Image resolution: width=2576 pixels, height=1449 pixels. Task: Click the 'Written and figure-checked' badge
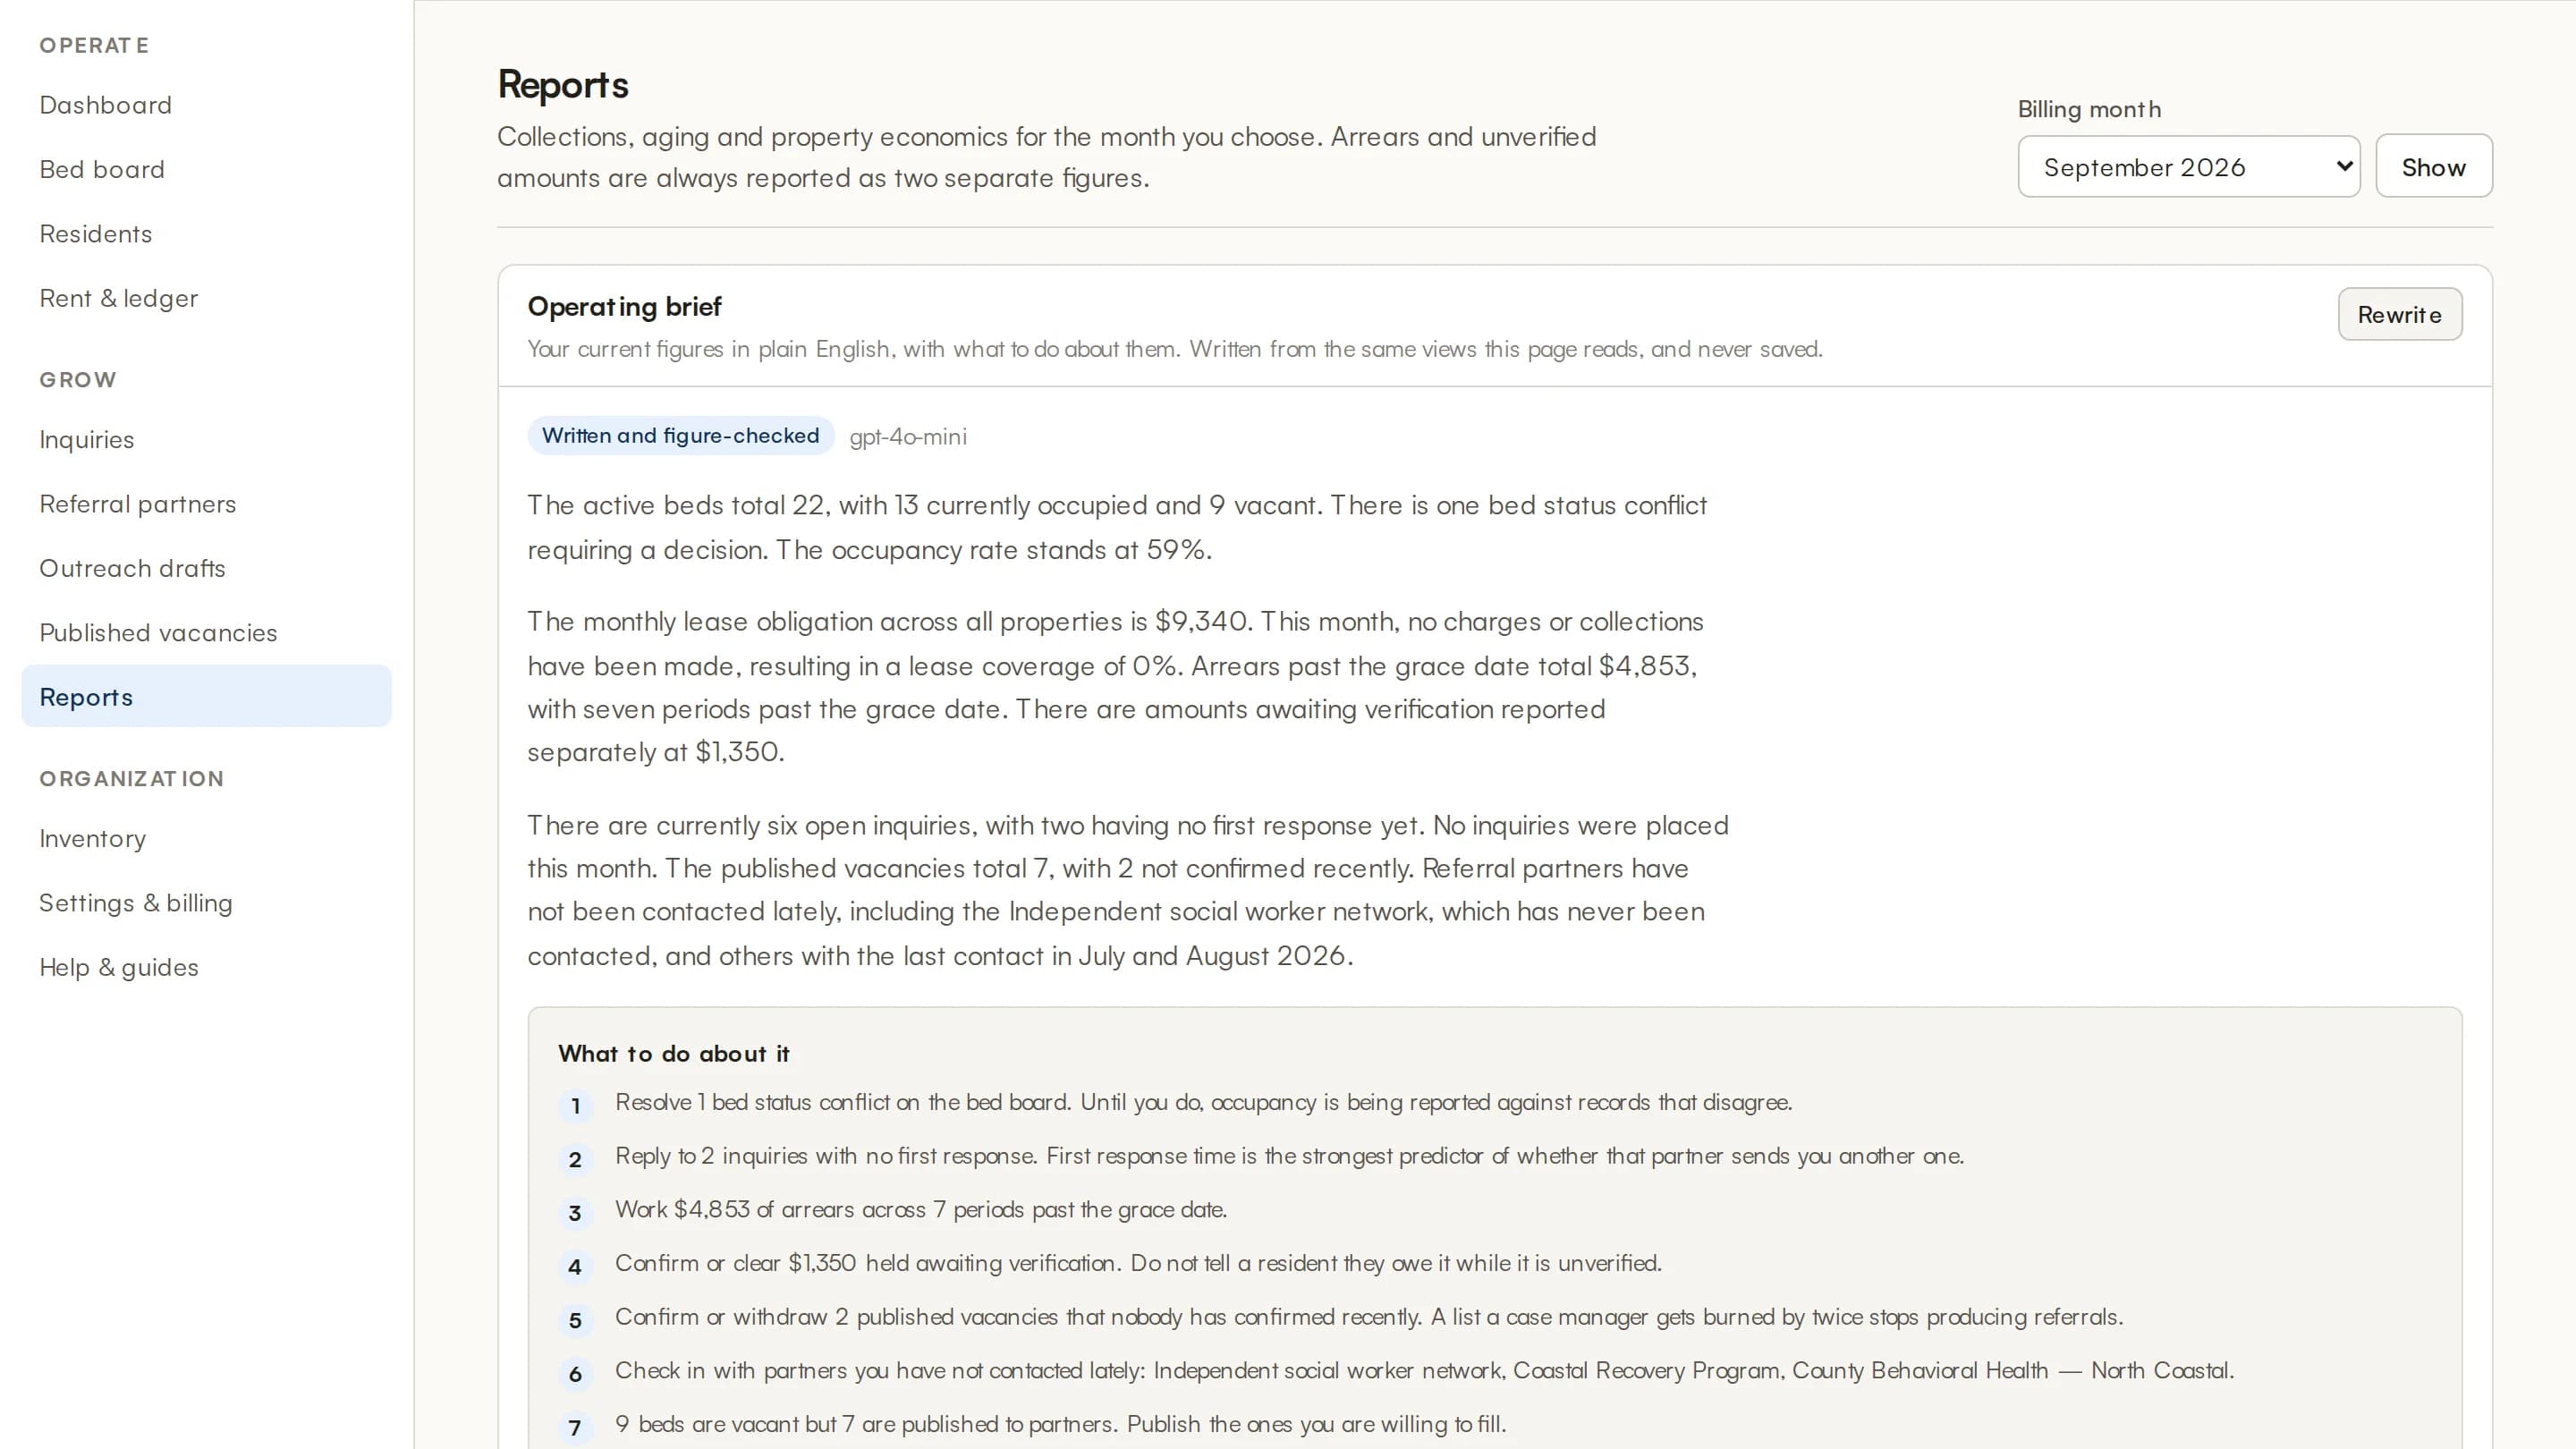point(681,436)
